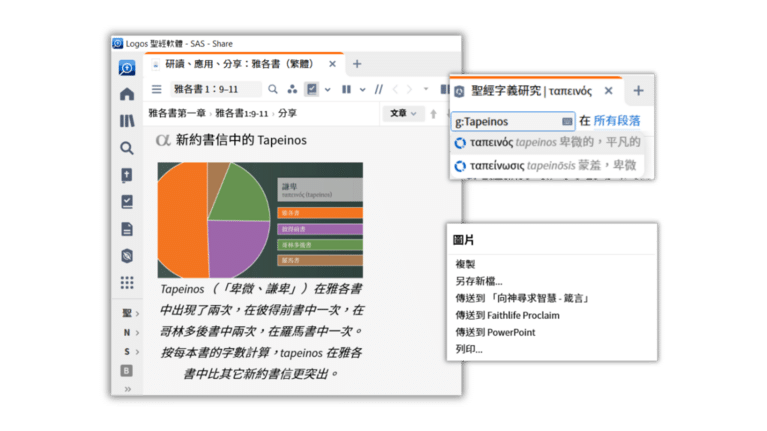Select 複製 in the 圖片 menu
The image size is (767, 431).
pyautogui.click(x=465, y=264)
